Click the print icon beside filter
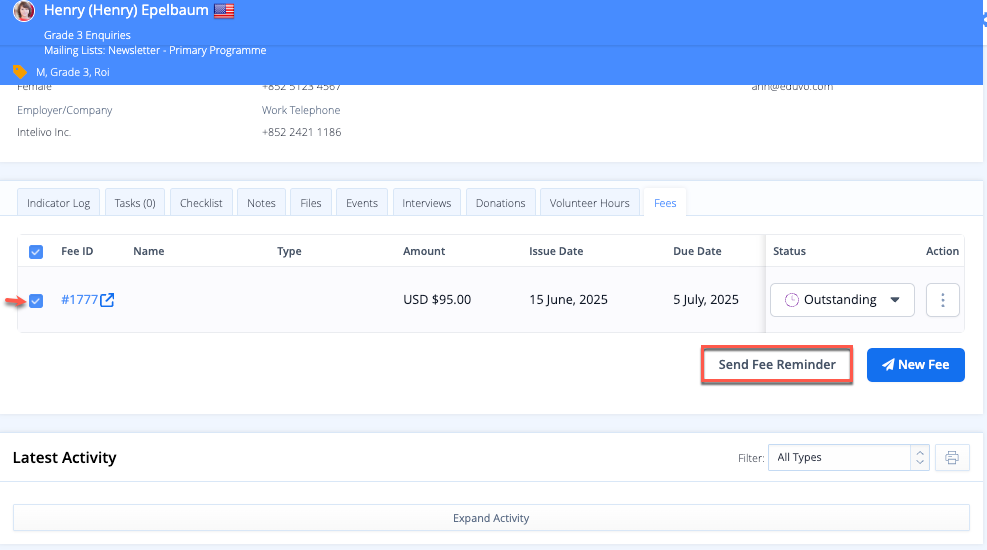 952,458
